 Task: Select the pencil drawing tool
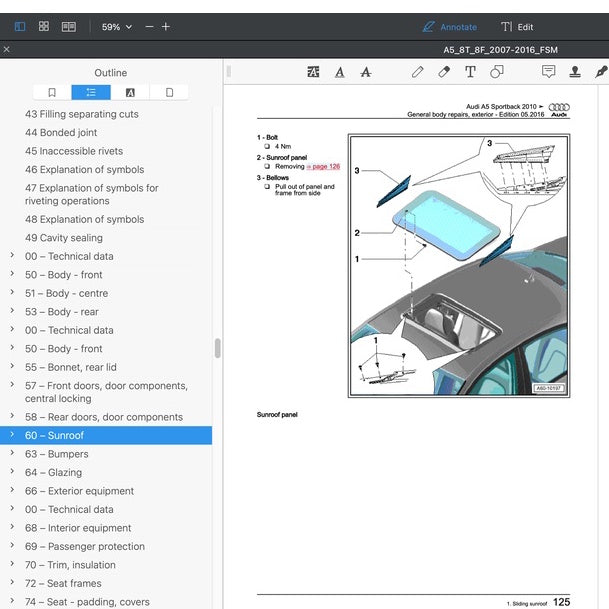[418, 72]
